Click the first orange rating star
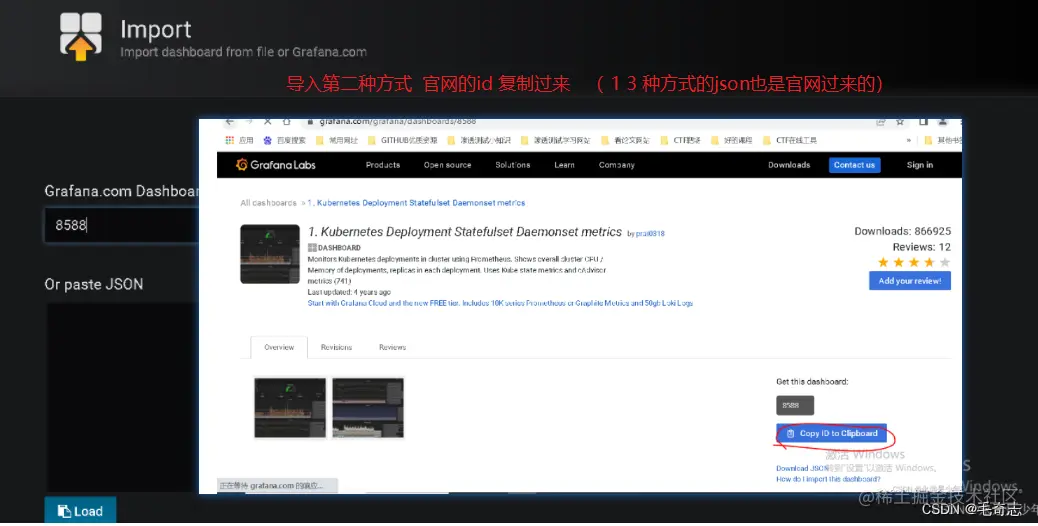The height and width of the screenshot is (526, 1038). [x=883, y=263]
